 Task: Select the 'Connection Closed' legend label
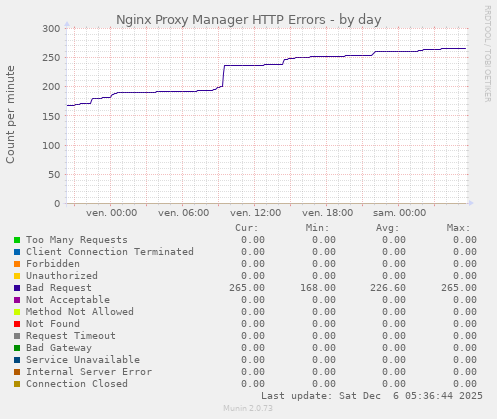[x=77, y=384]
